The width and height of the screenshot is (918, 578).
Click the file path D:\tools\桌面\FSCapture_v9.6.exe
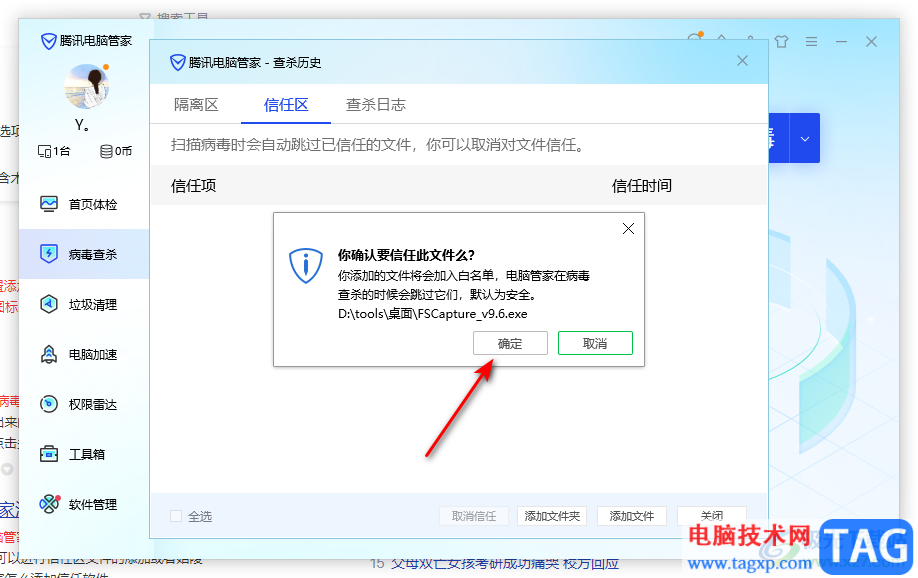pyautogui.click(x=433, y=314)
